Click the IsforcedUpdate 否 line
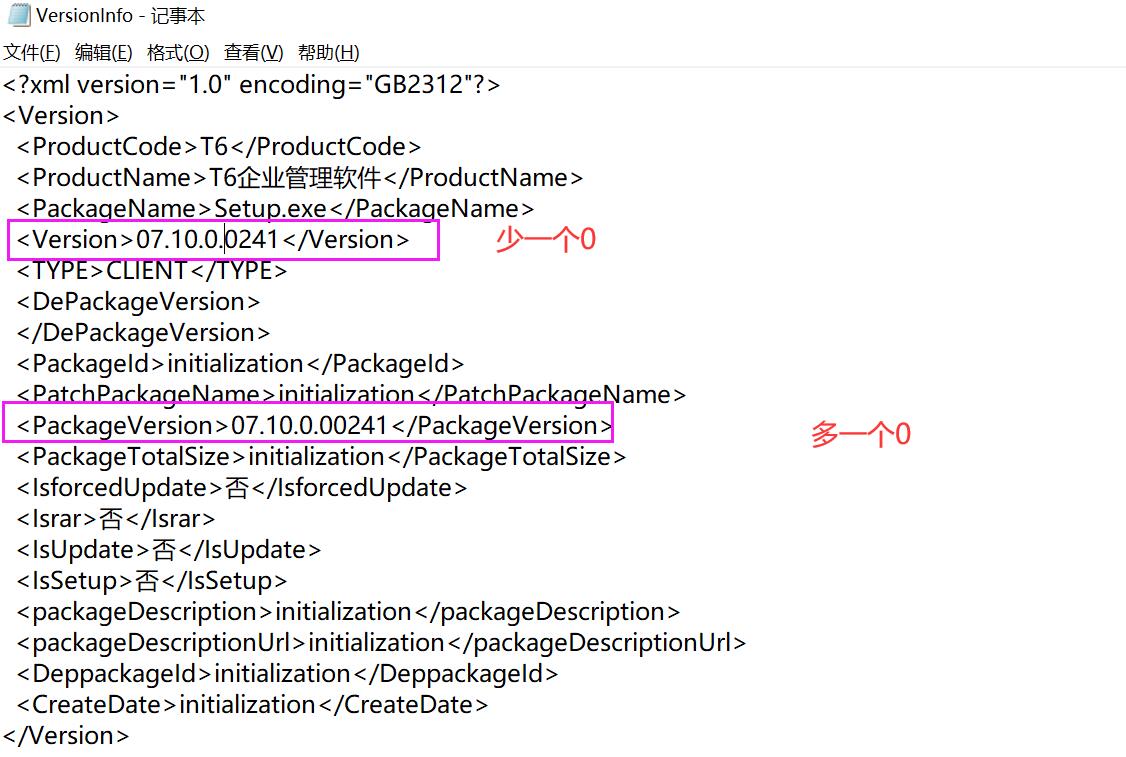The image size is (1126, 757). (241, 488)
